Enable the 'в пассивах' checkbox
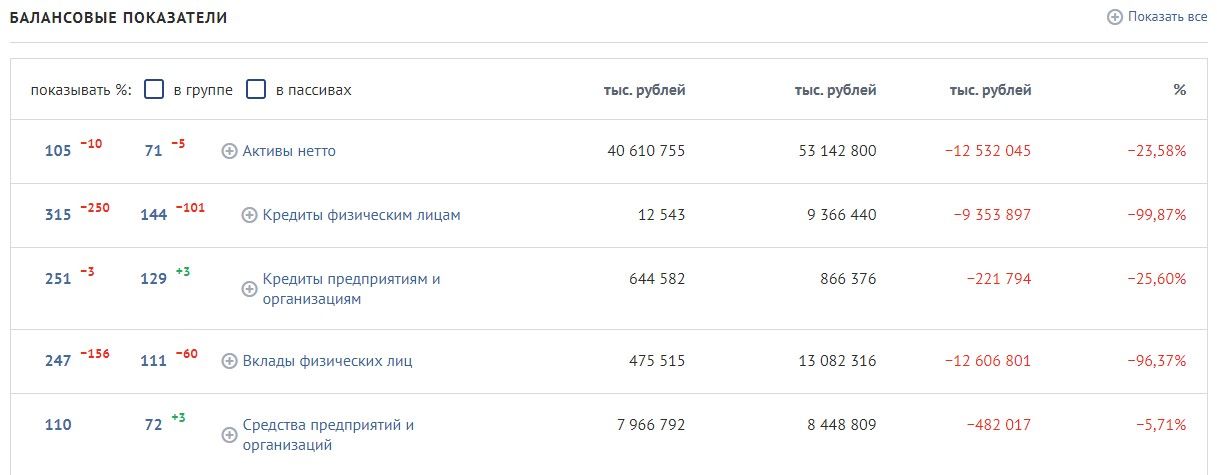The image size is (1217, 475). [x=256, y=89]
